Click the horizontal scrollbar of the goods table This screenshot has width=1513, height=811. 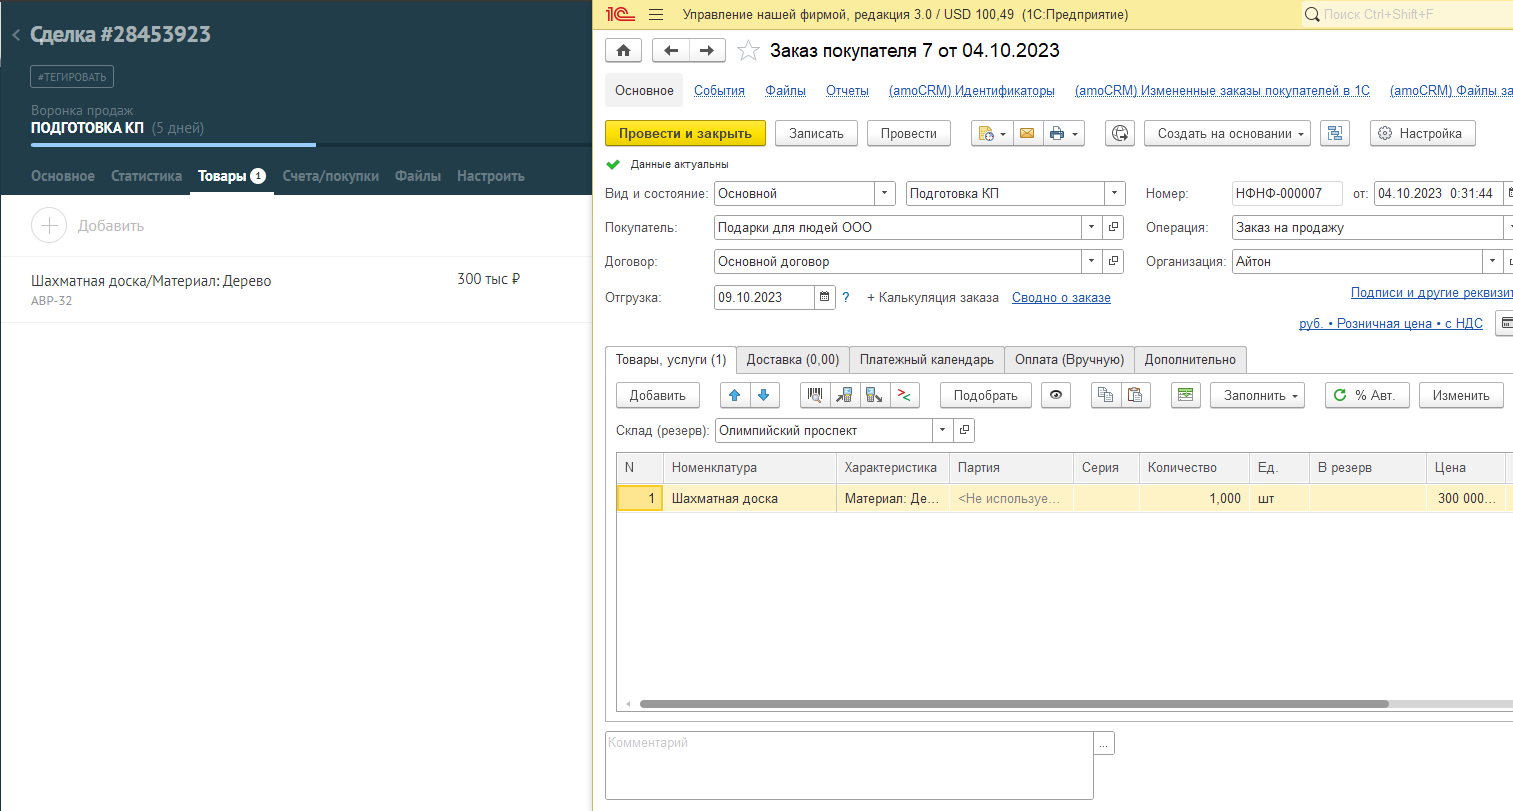point(1013,704)
